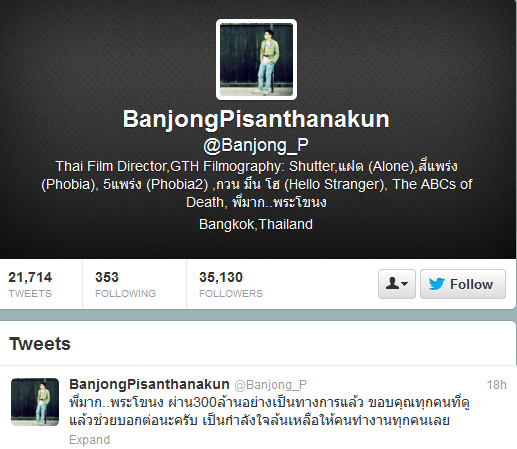Viewport: 517px width, 449px height.
Task: Select the Tweets section heading
Action: tap(40, 344)
